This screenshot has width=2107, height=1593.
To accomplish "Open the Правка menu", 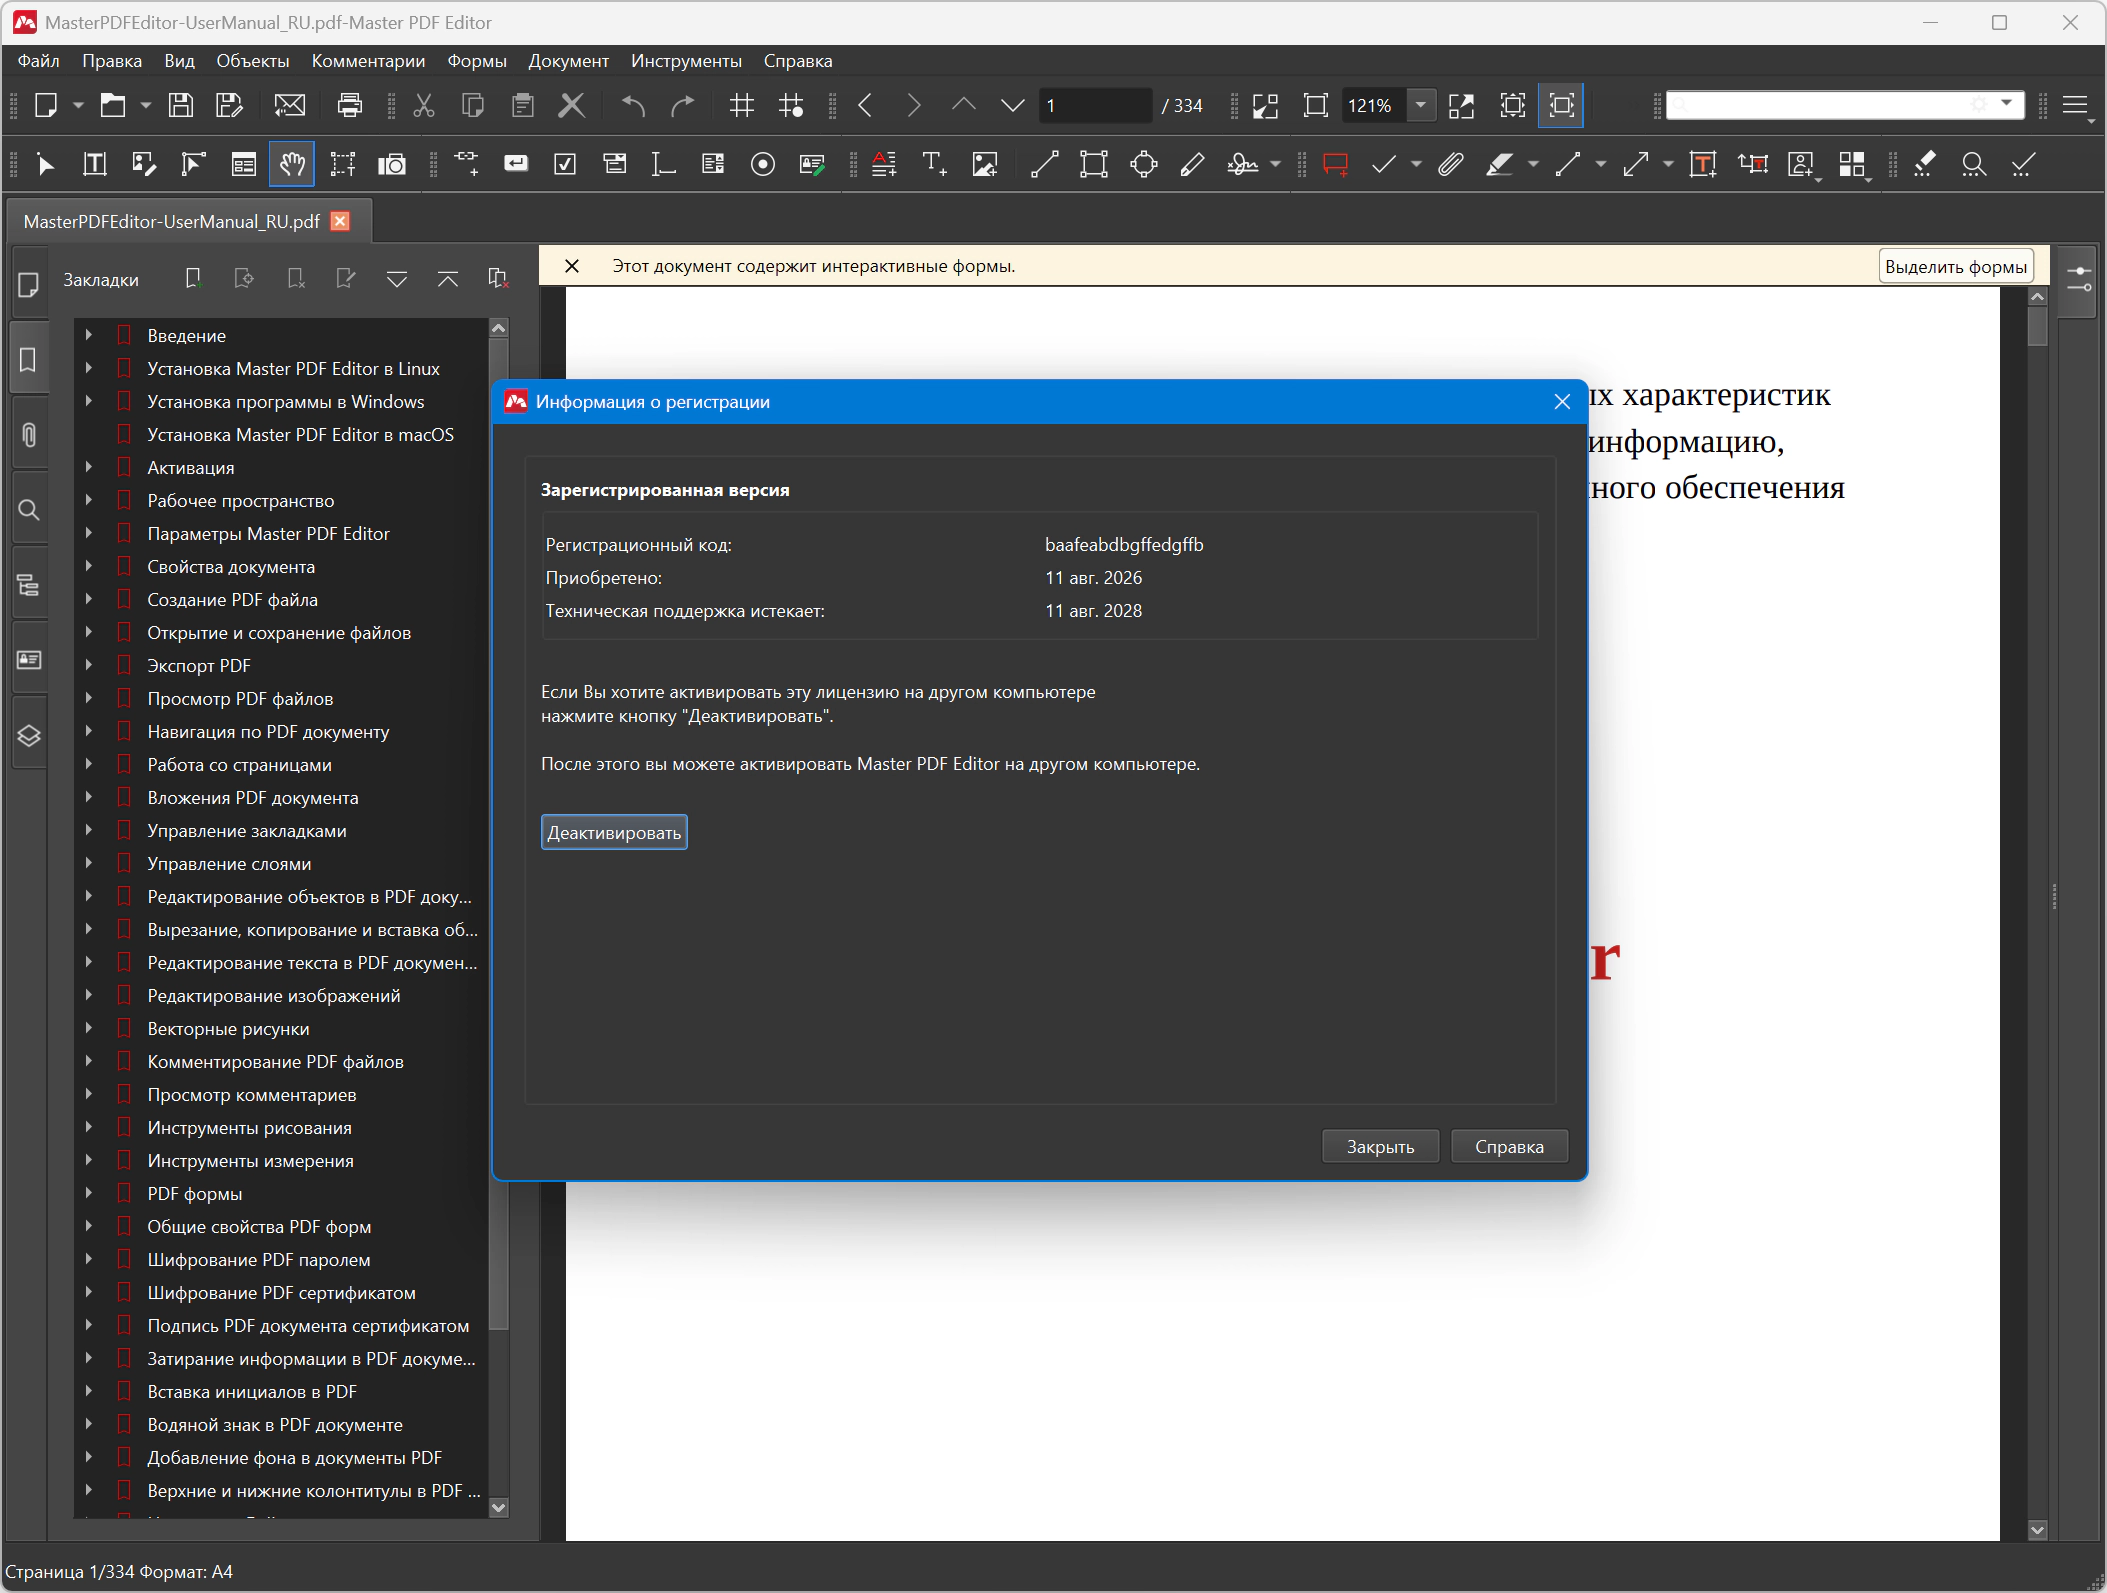I will tap(112, 61).
